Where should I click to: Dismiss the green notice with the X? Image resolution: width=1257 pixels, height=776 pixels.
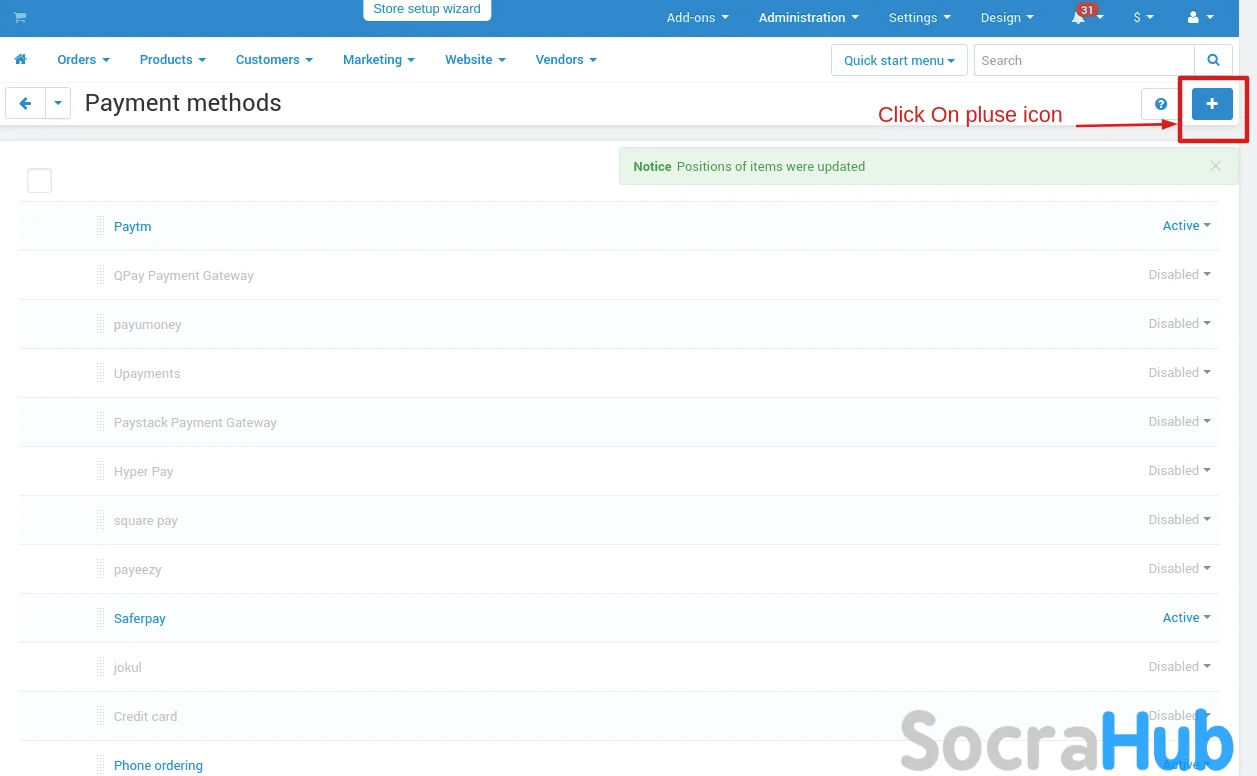click(x=1215, y=166)
